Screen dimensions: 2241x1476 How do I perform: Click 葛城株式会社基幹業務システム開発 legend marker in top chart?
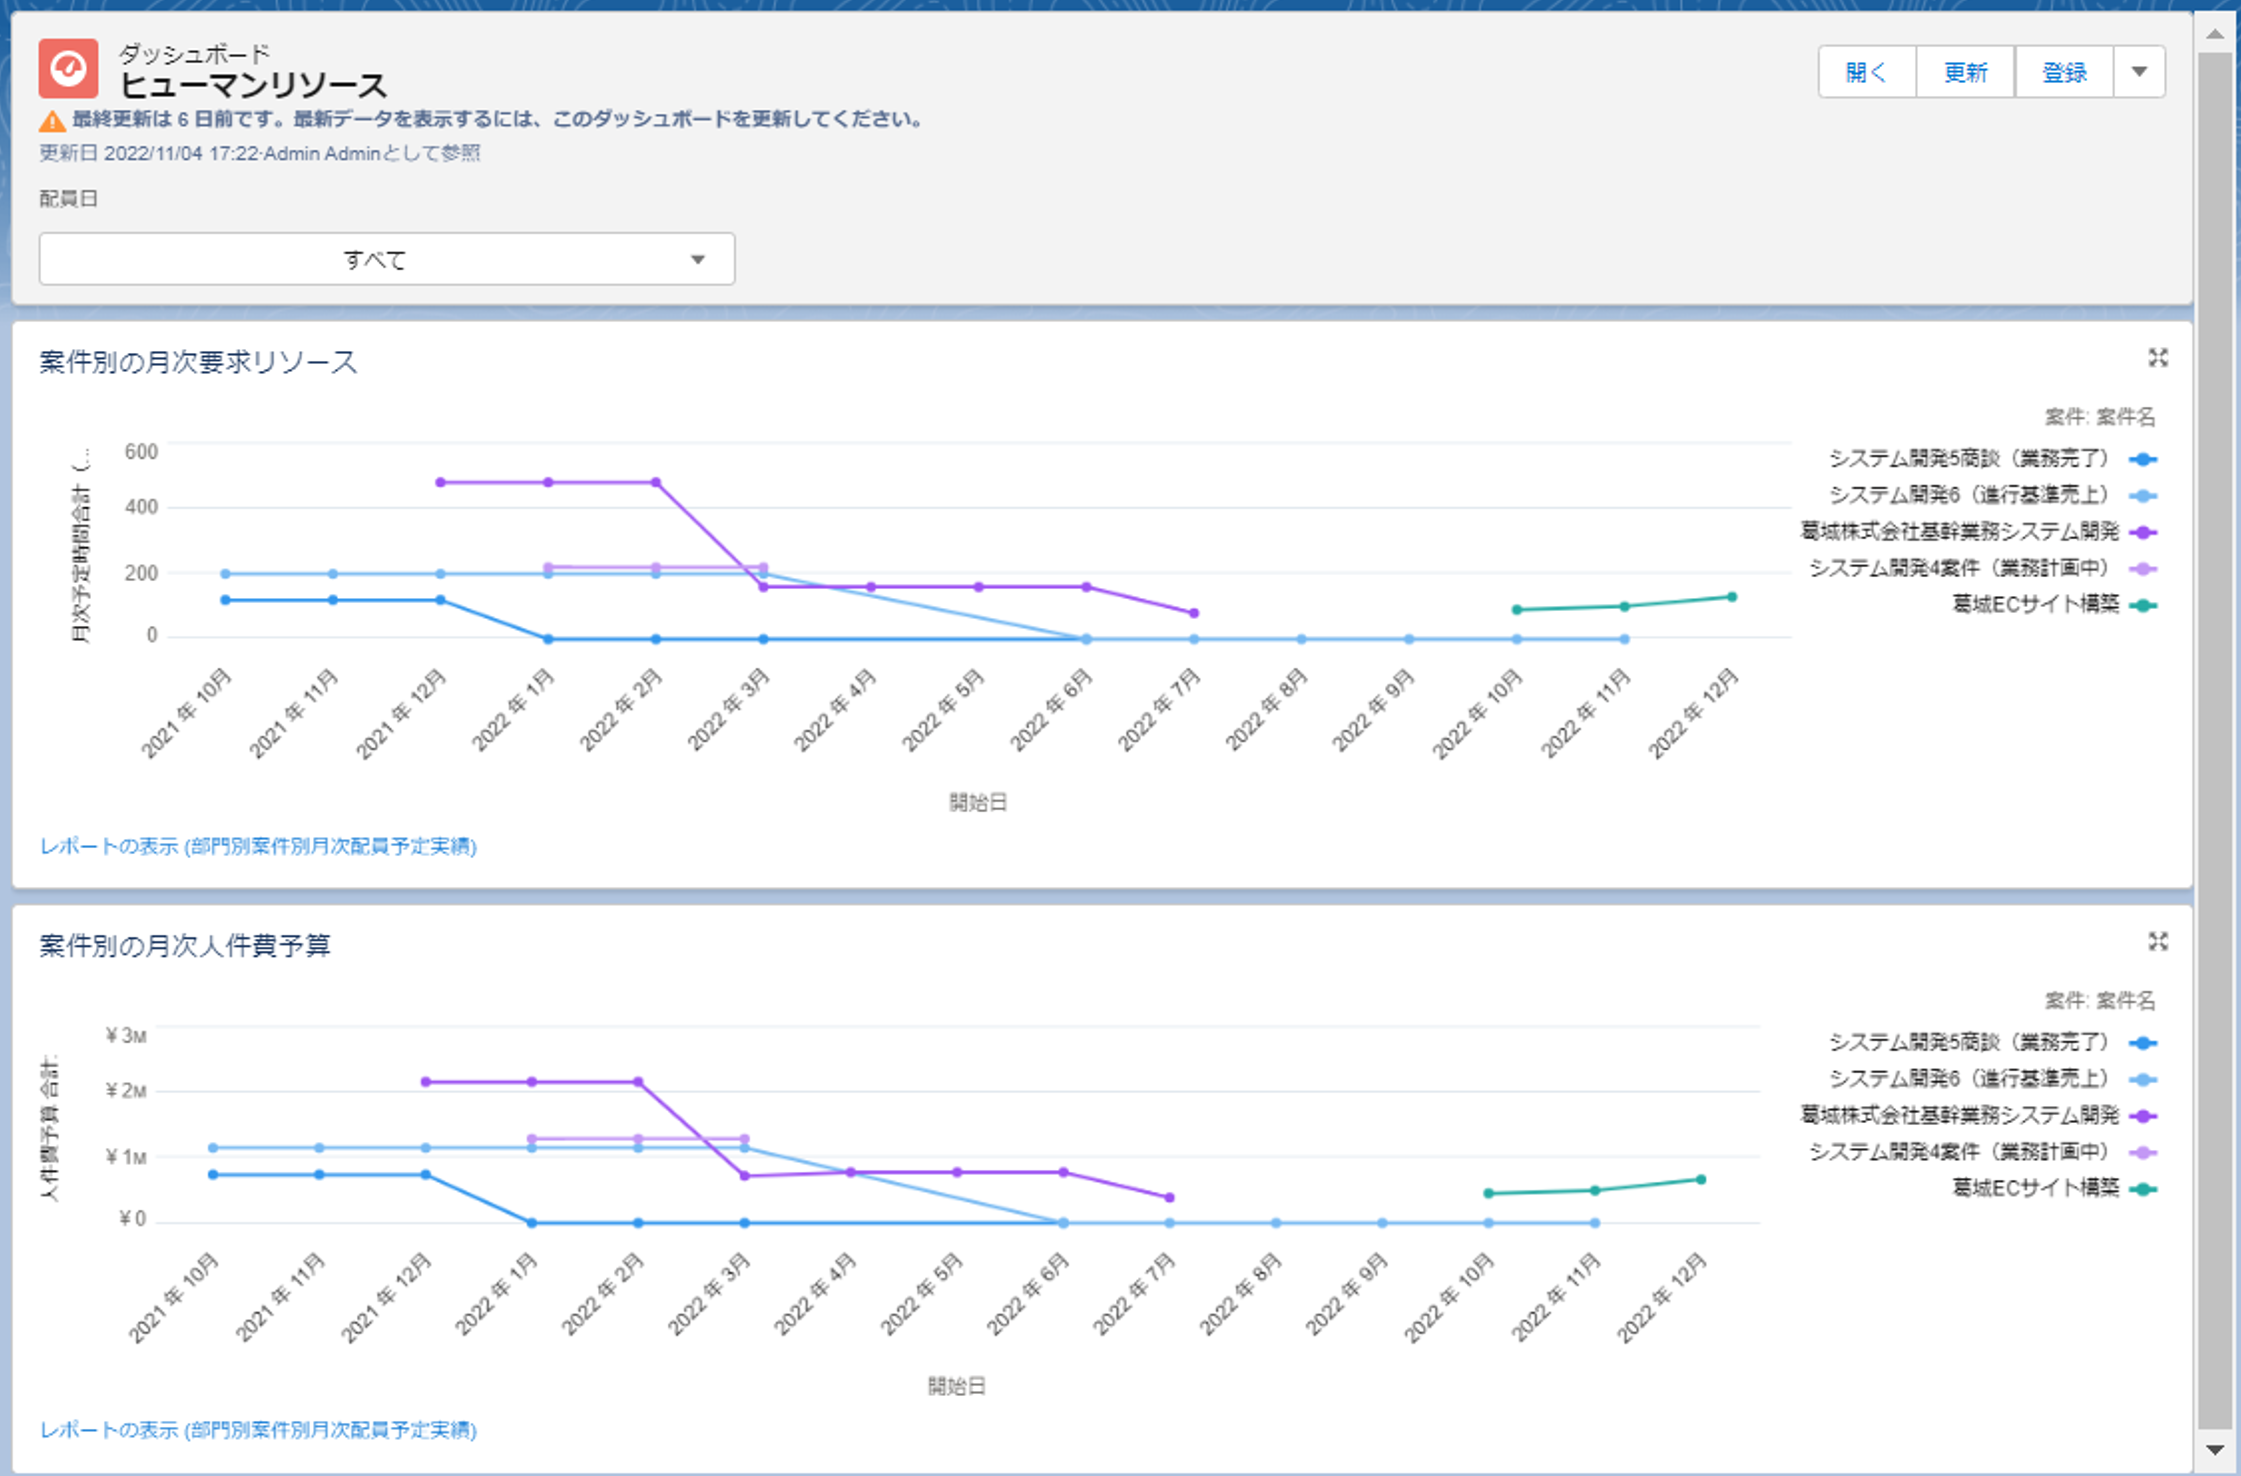tap(2143, 533)
